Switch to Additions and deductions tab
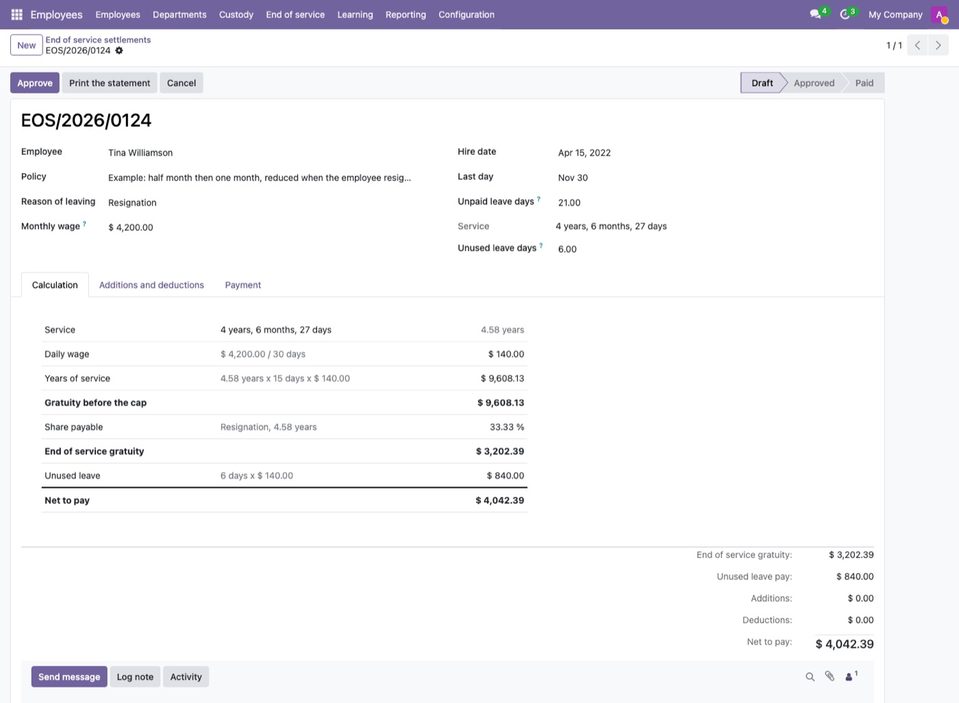 click(x=152, y=285)
